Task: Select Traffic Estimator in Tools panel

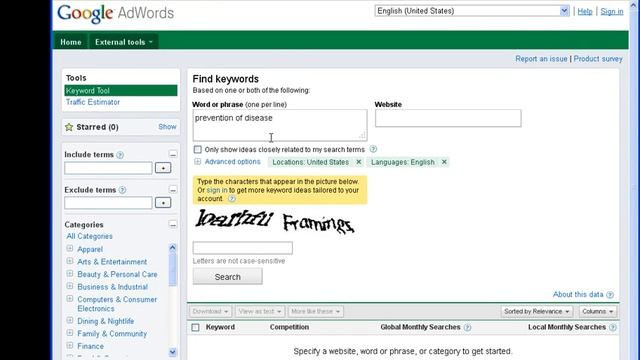Action: [93, 102]
